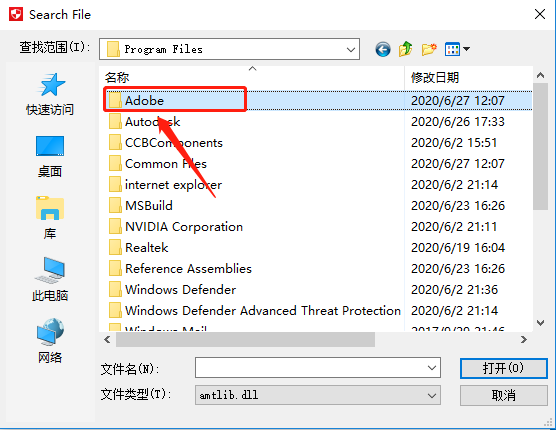This screenshot has height=430, width=556.
Task: Select the Adobe folder
Action: click(144, 101)
